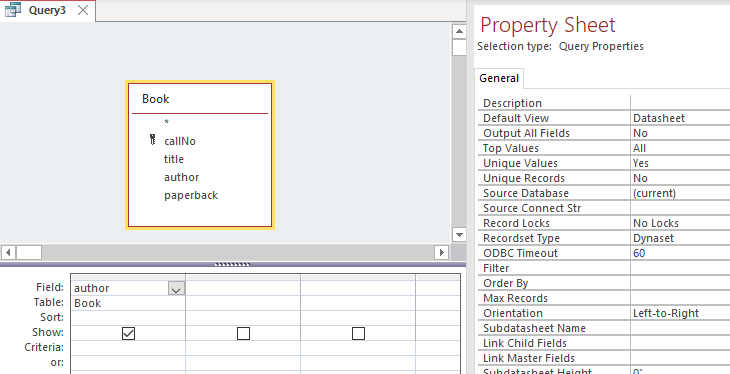Viewport: 730px width, 374px height.
Task: Open the Default View Datasheet value
Action: pos(680,118)
